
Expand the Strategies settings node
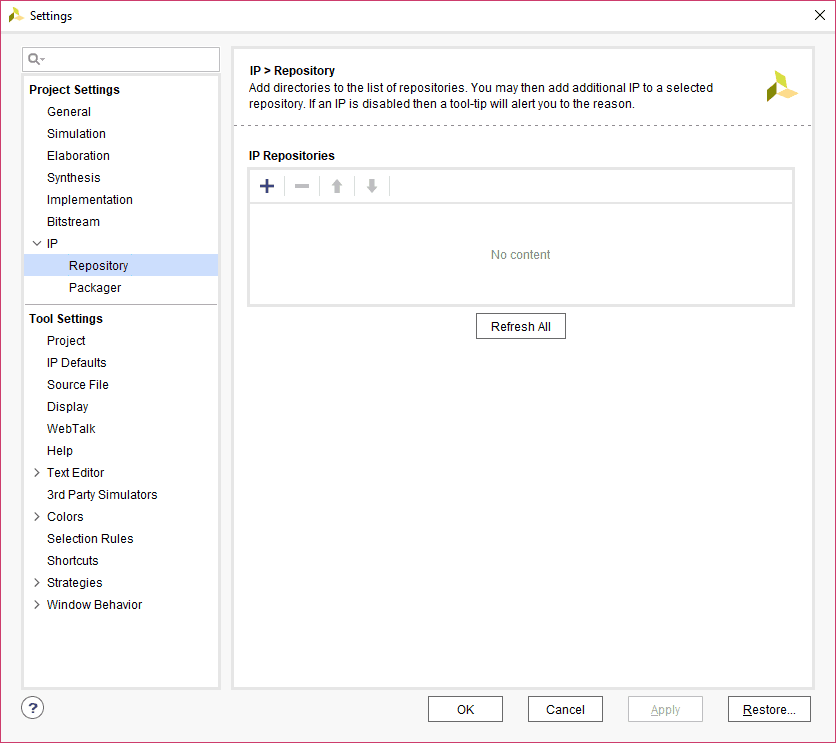point(37,583)
